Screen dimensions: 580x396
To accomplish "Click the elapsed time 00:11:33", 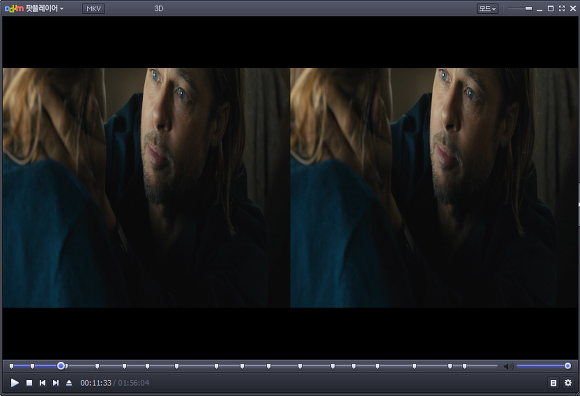I will pyautogui.click(x=96, y=383).
